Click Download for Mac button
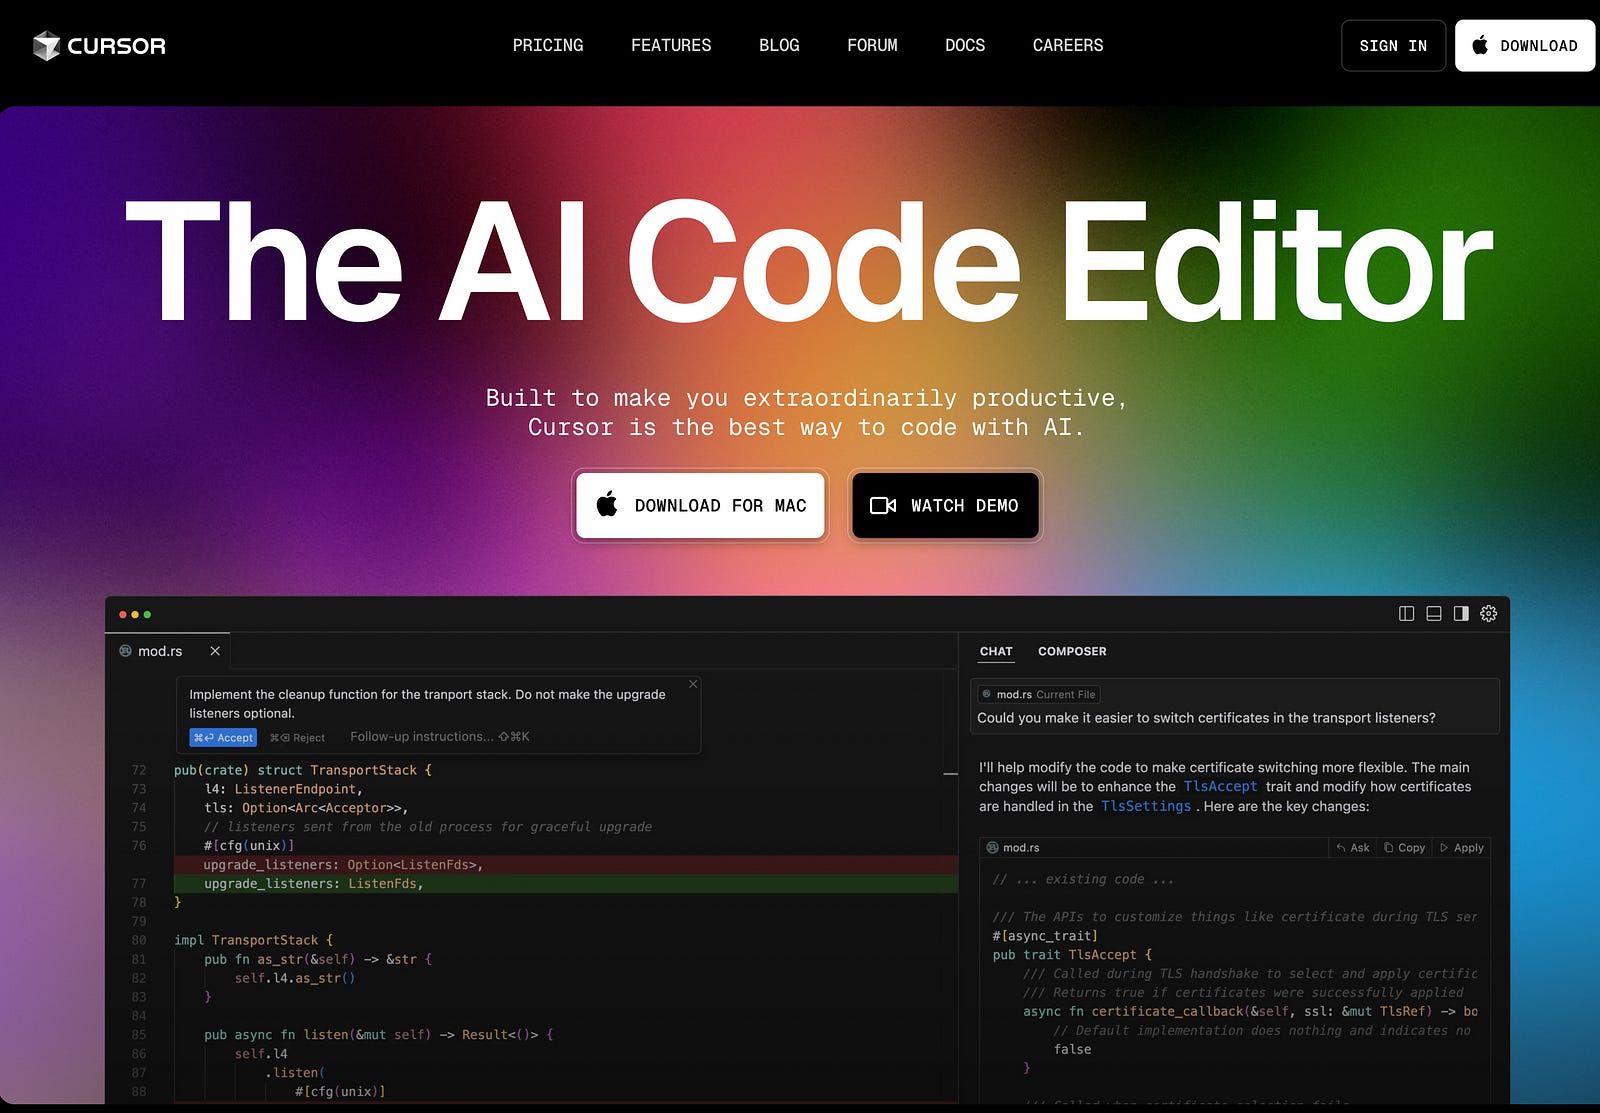The height and width of the screenshot is (1113, 1600). [x=700, y=506]
